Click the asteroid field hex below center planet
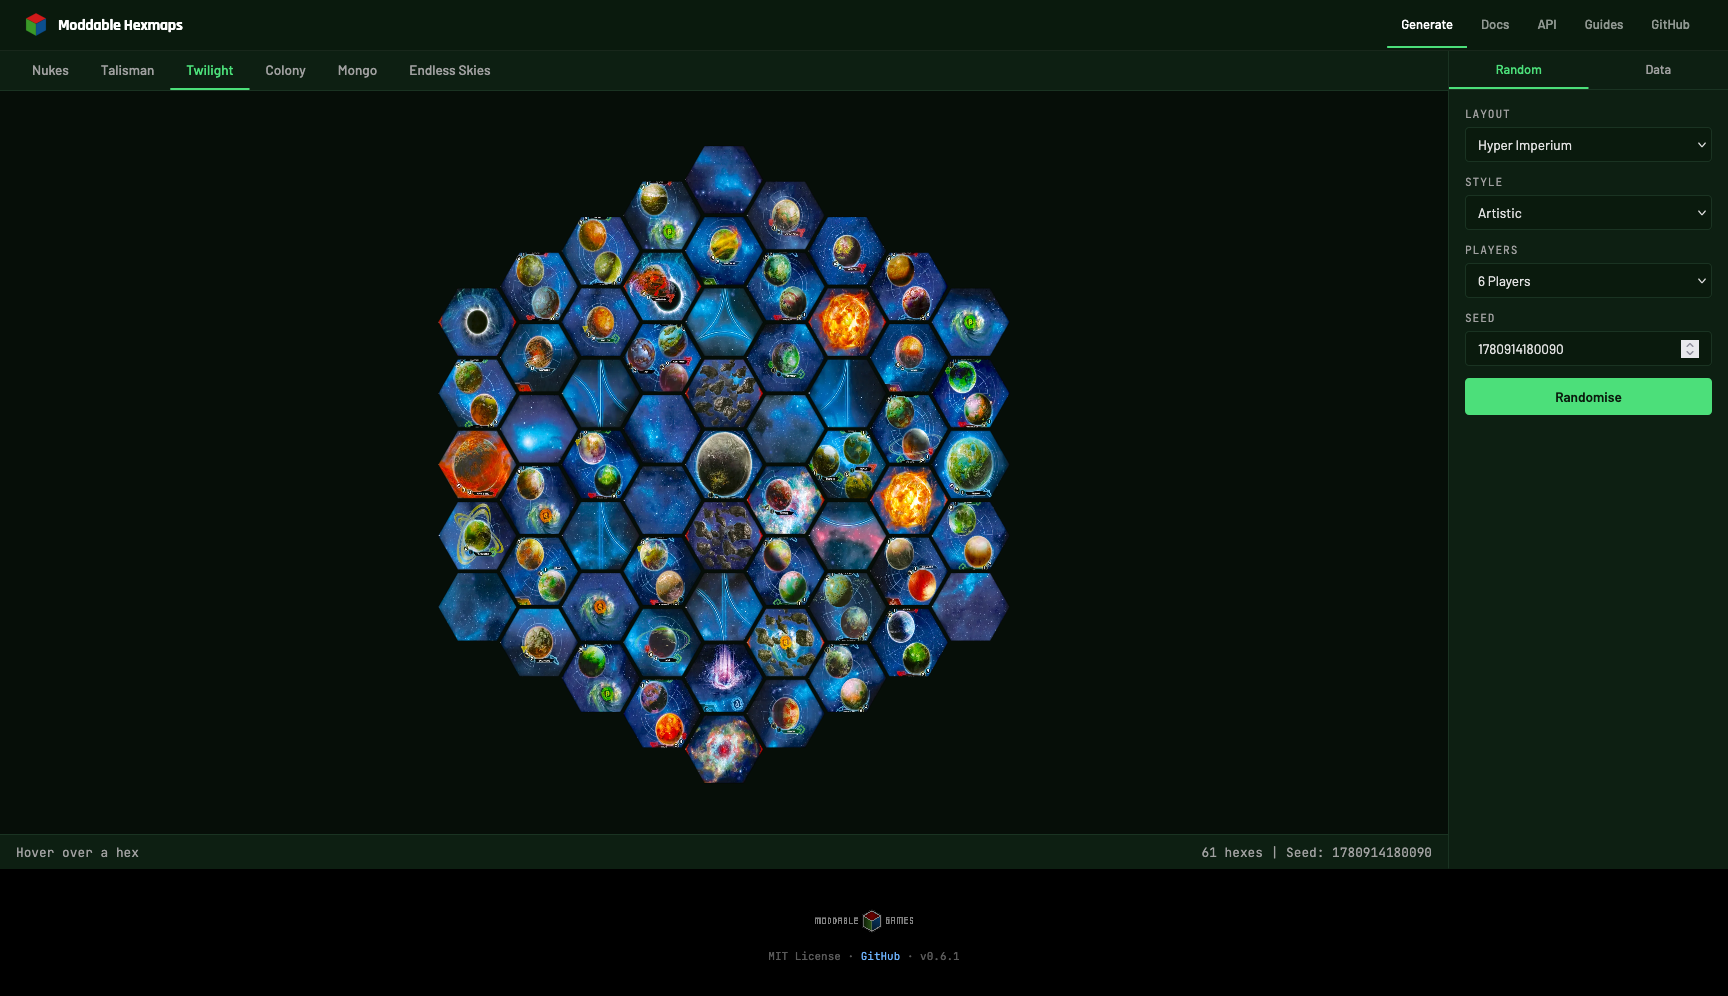1728x996 pixels. (x=724, y=535)
